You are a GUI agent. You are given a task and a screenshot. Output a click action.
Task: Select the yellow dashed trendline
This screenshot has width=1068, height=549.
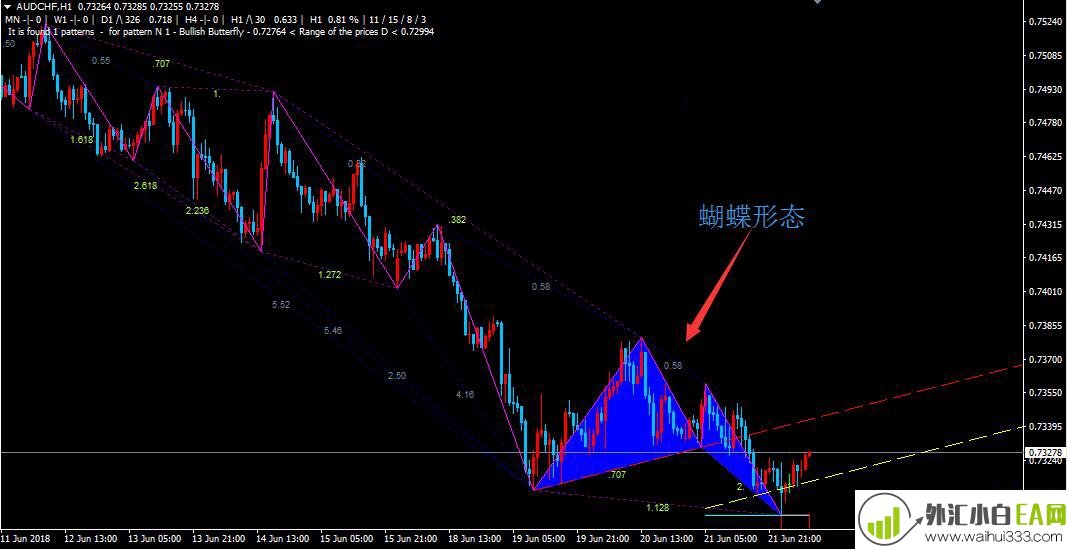(x=865, y=467)
